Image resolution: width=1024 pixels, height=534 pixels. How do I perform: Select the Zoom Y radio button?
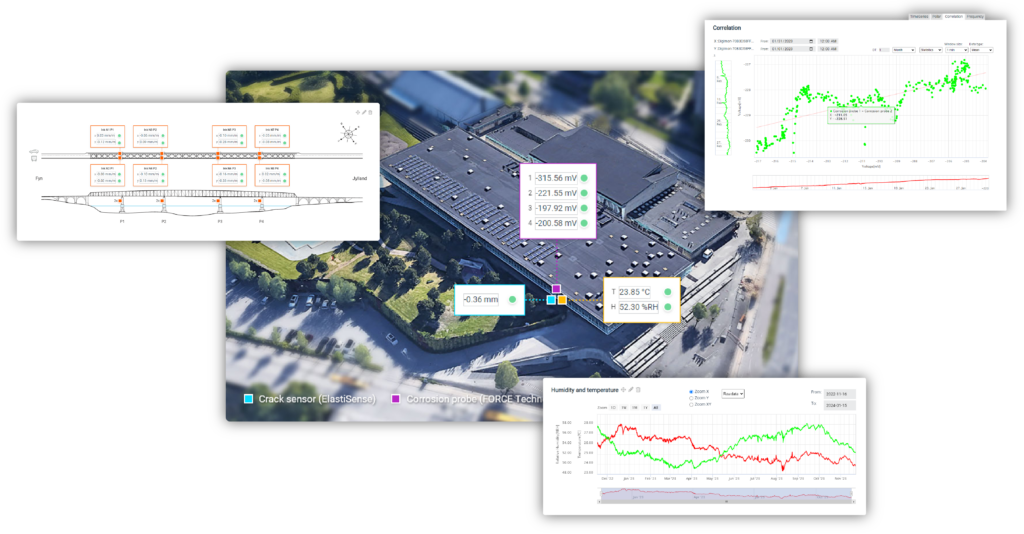(x=692, y=397)
